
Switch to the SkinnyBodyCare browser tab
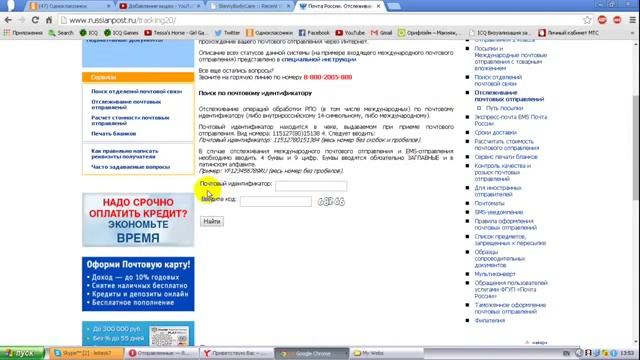pos(249,6)
